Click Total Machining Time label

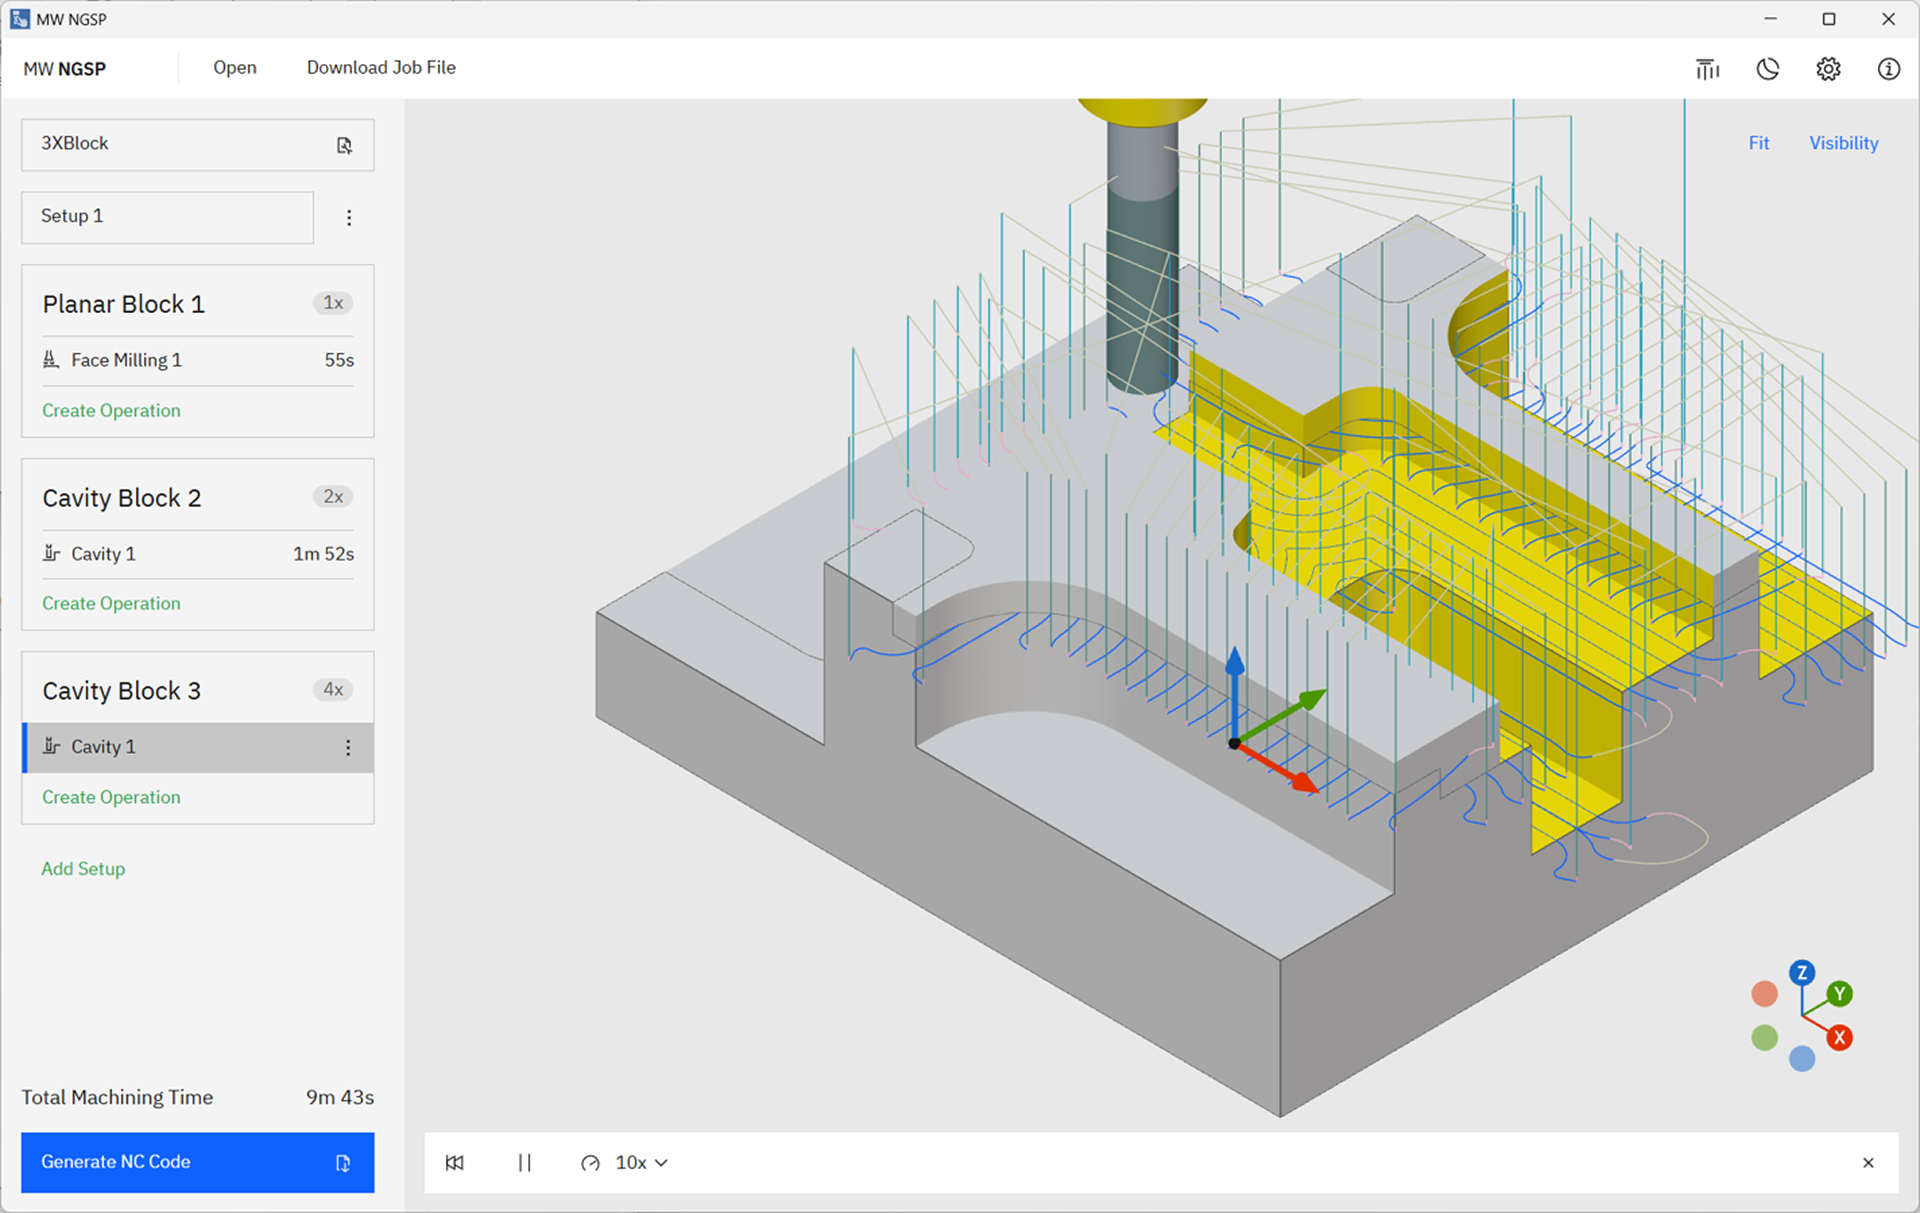click(x=118, y=1098)
